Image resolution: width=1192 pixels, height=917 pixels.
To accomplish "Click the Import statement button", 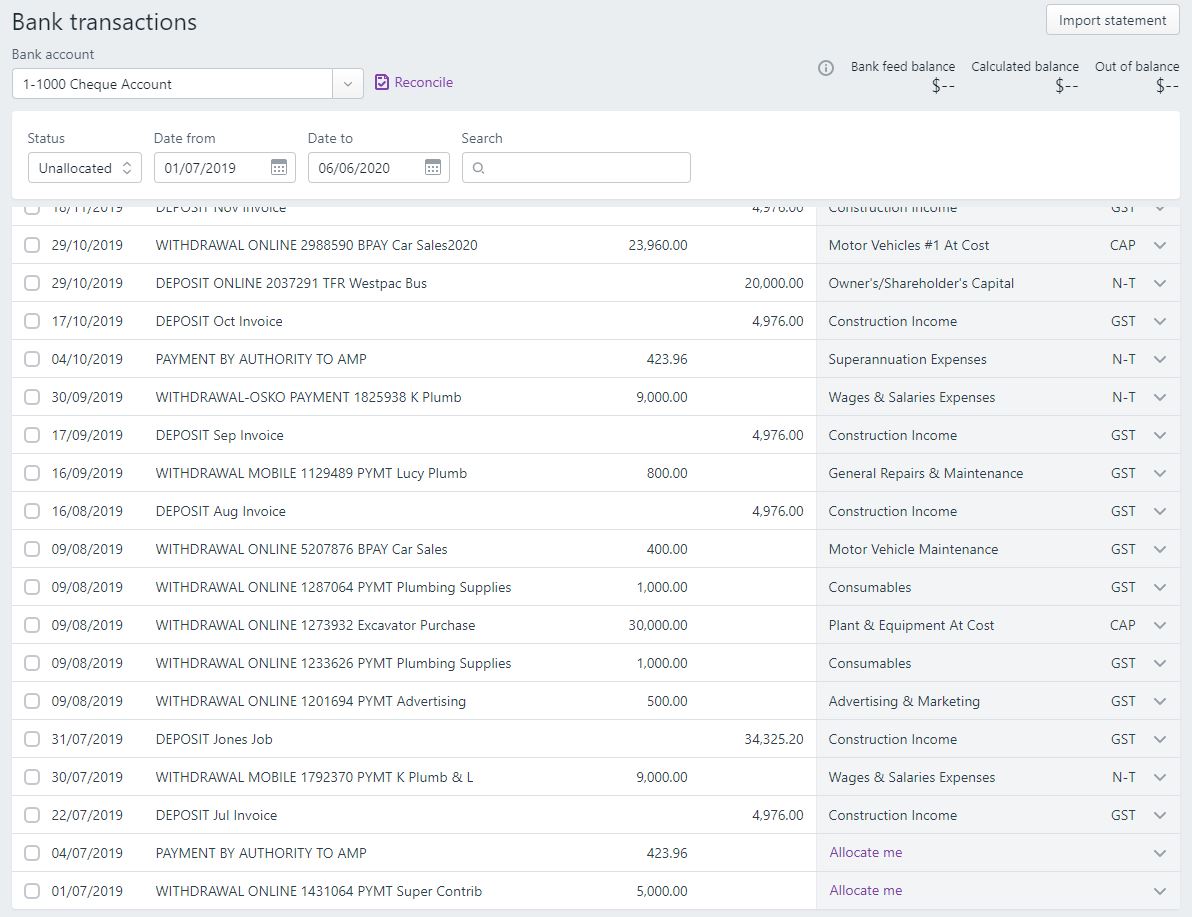I will 1112,19.
